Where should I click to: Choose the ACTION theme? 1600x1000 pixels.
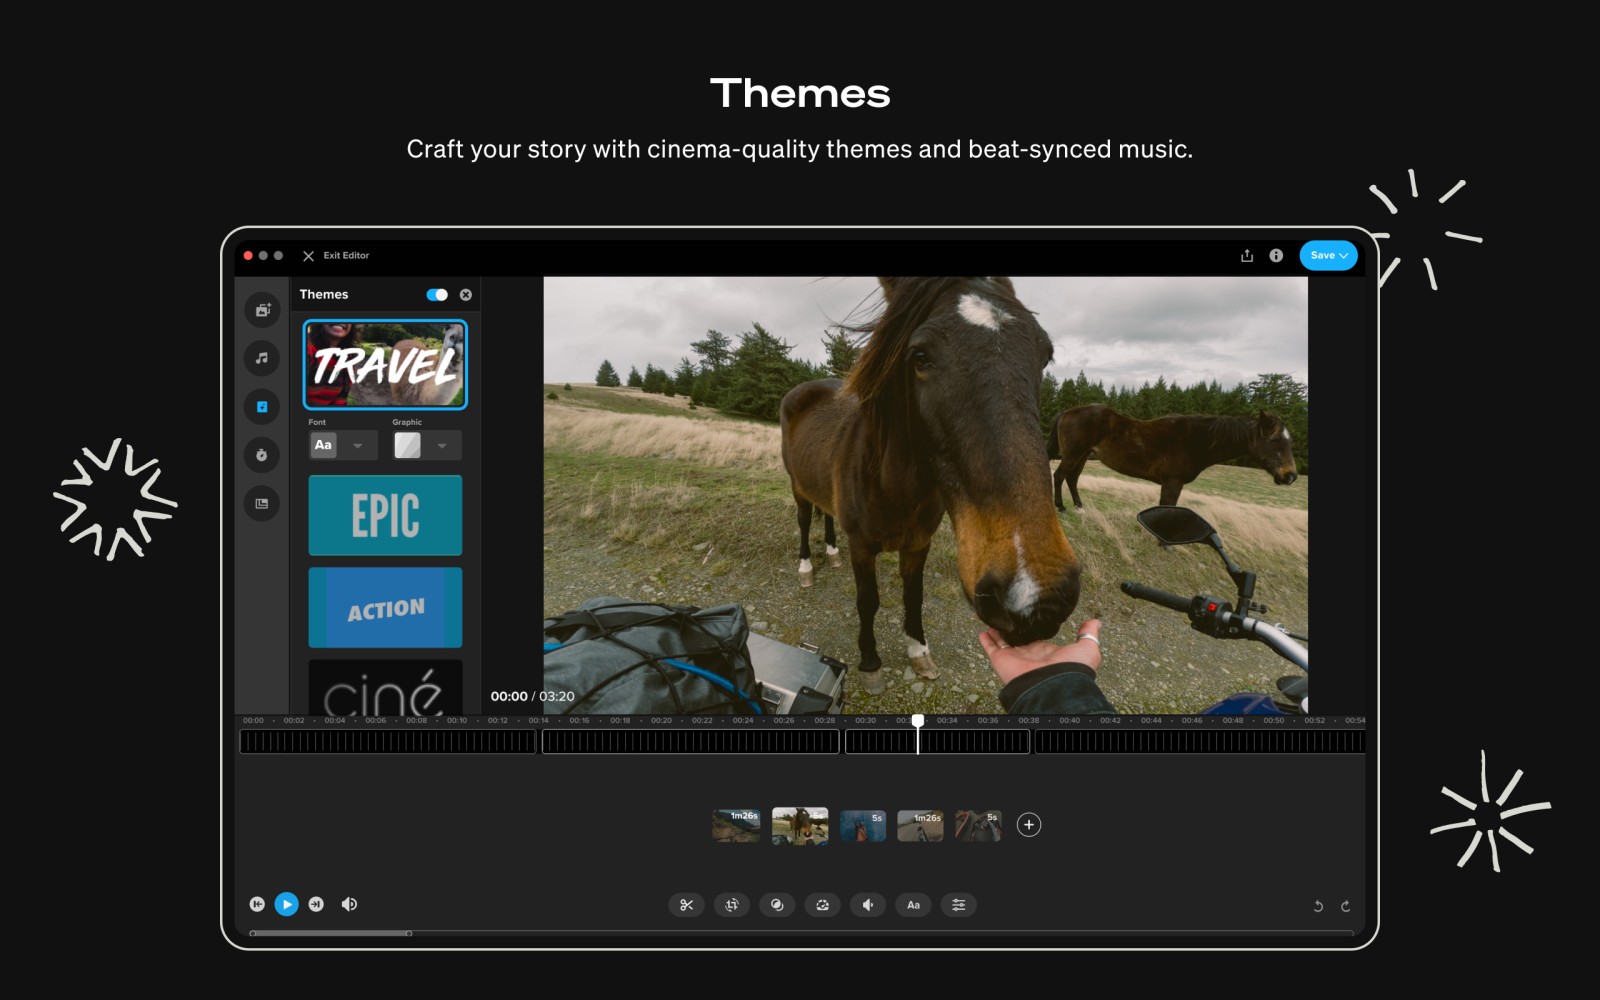tap(385, 606)
